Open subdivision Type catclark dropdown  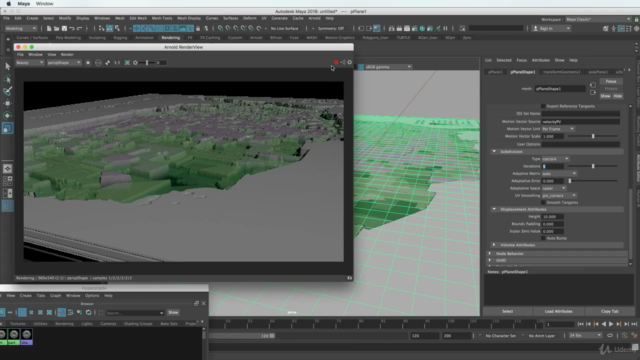(556, 159)
